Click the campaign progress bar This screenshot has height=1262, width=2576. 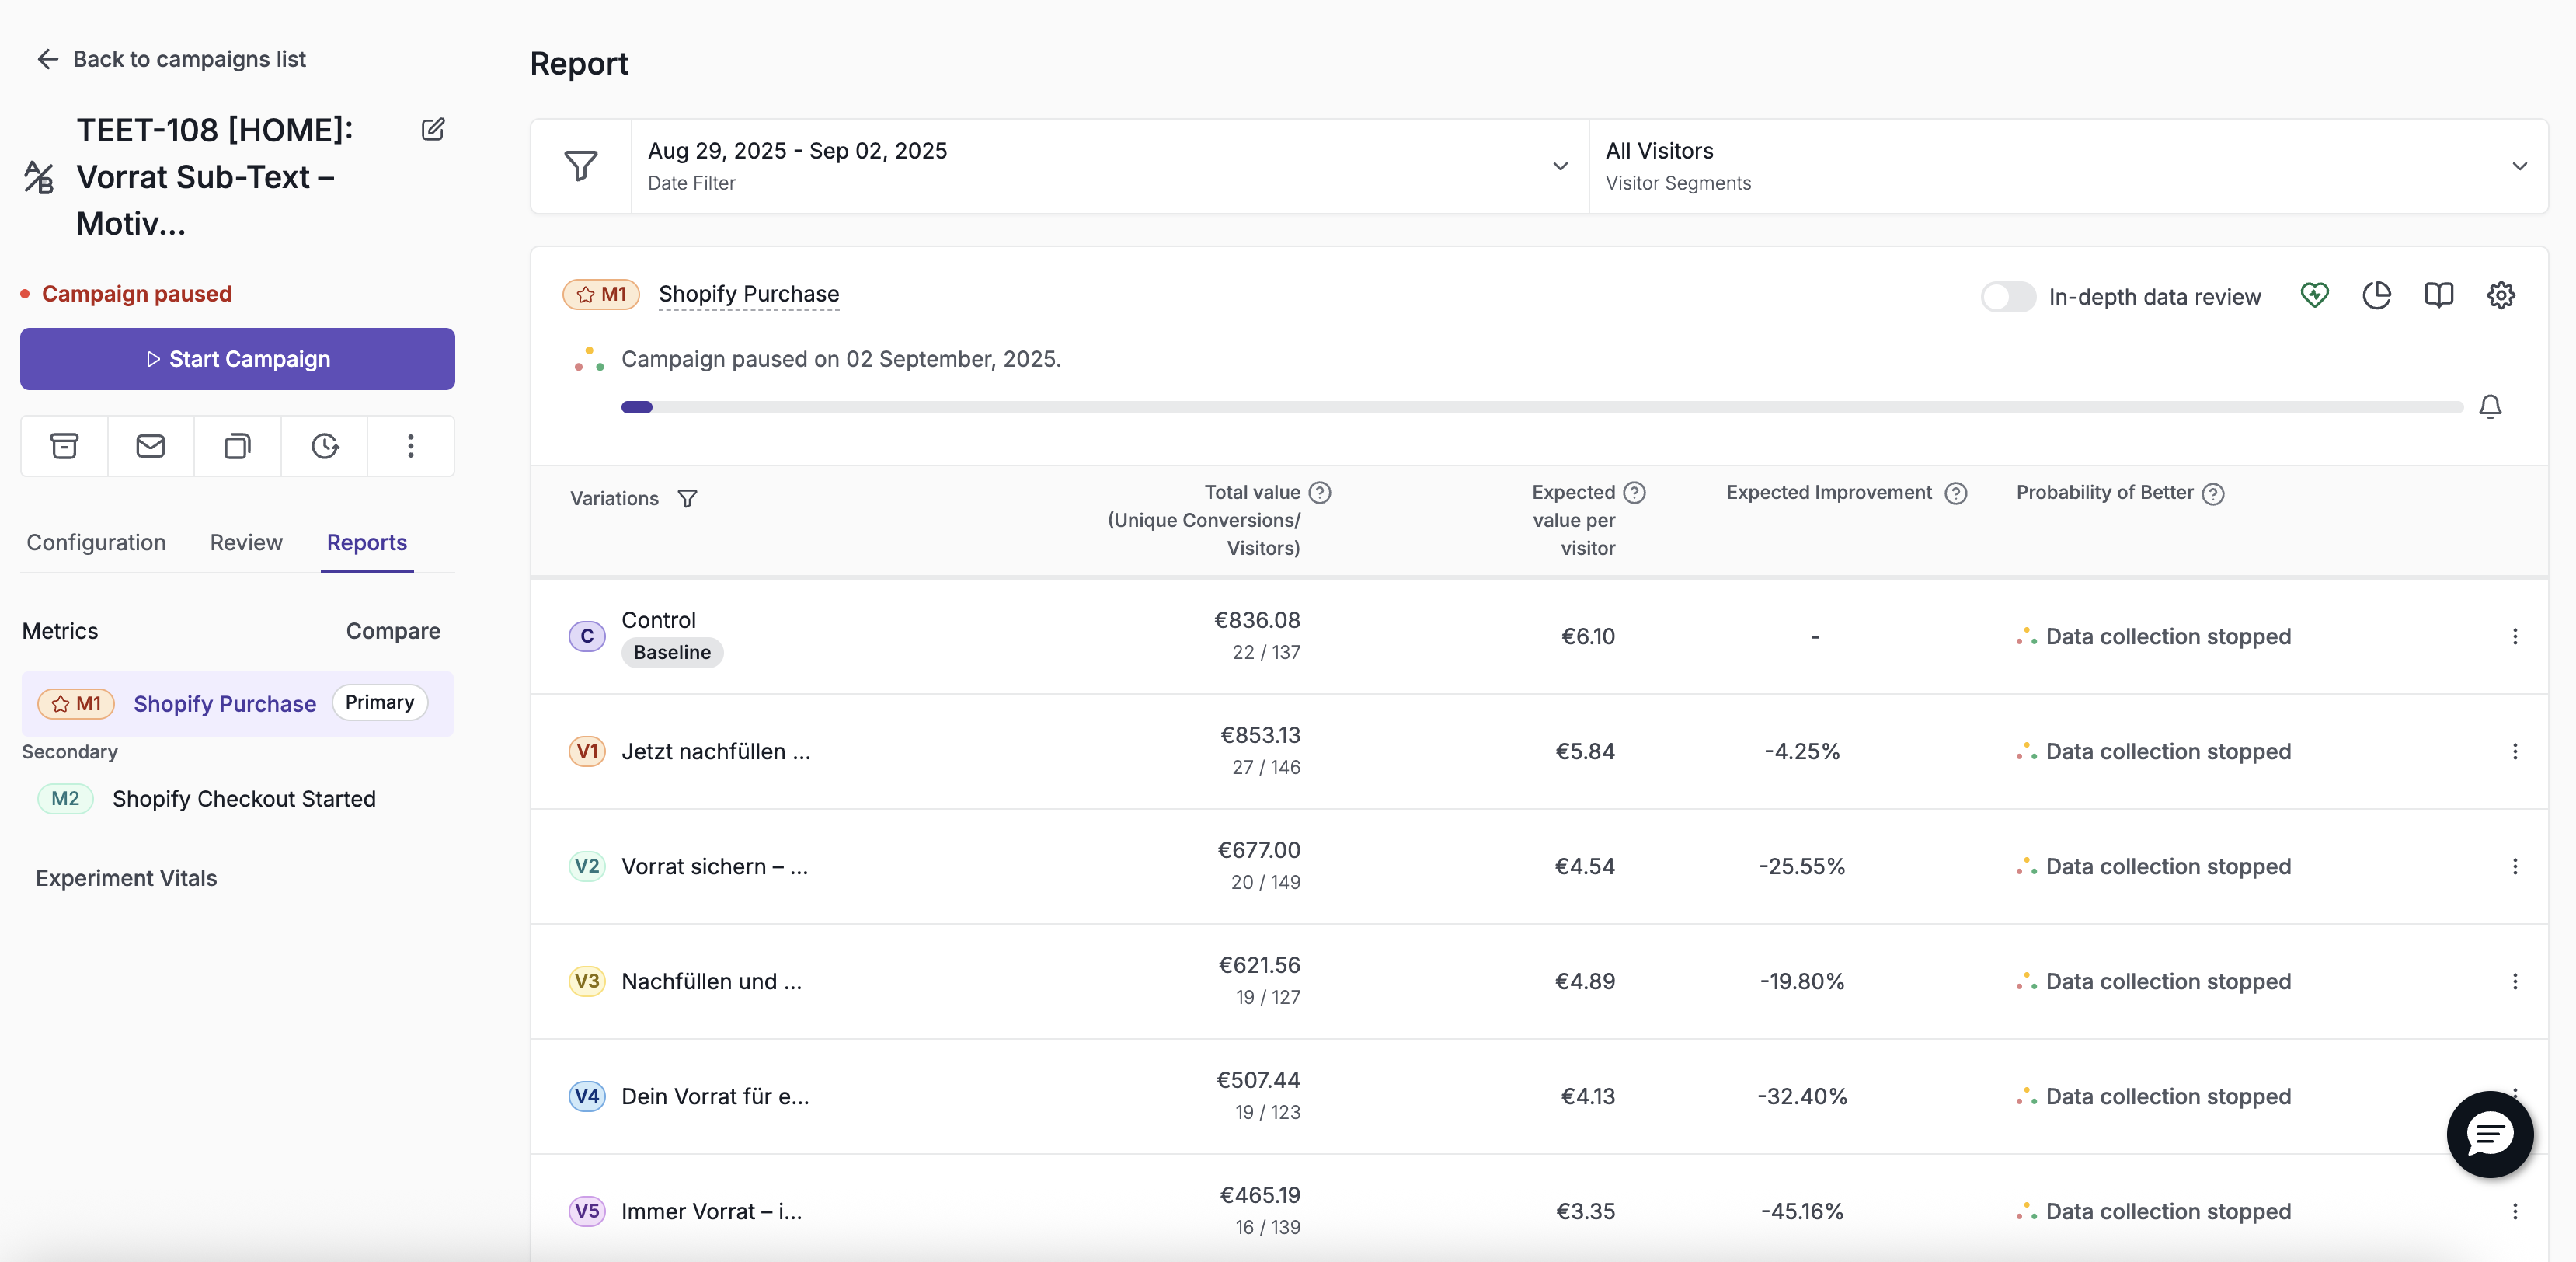tap(1541, 407)
